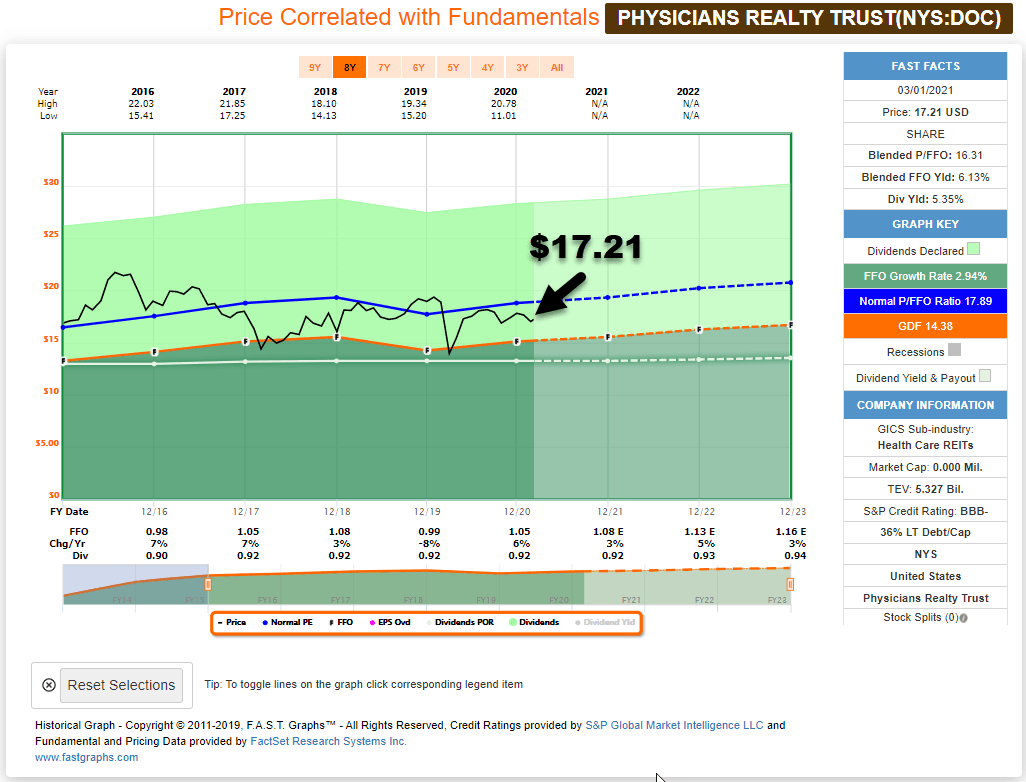The height and width of the screenshot is (782, 1026).
Task: Click the FFO Growth Rate 2.94% key
Action: pos(925,276)
